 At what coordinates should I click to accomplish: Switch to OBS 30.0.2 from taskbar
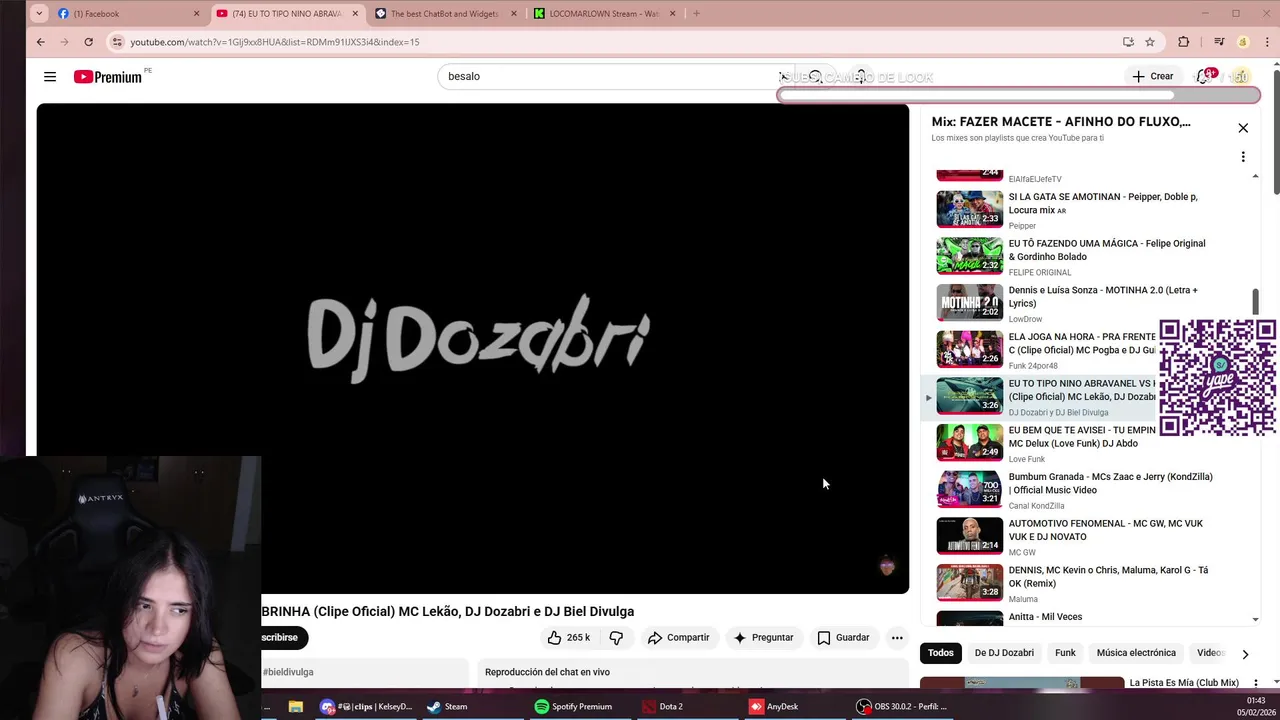tap(902, 706)
